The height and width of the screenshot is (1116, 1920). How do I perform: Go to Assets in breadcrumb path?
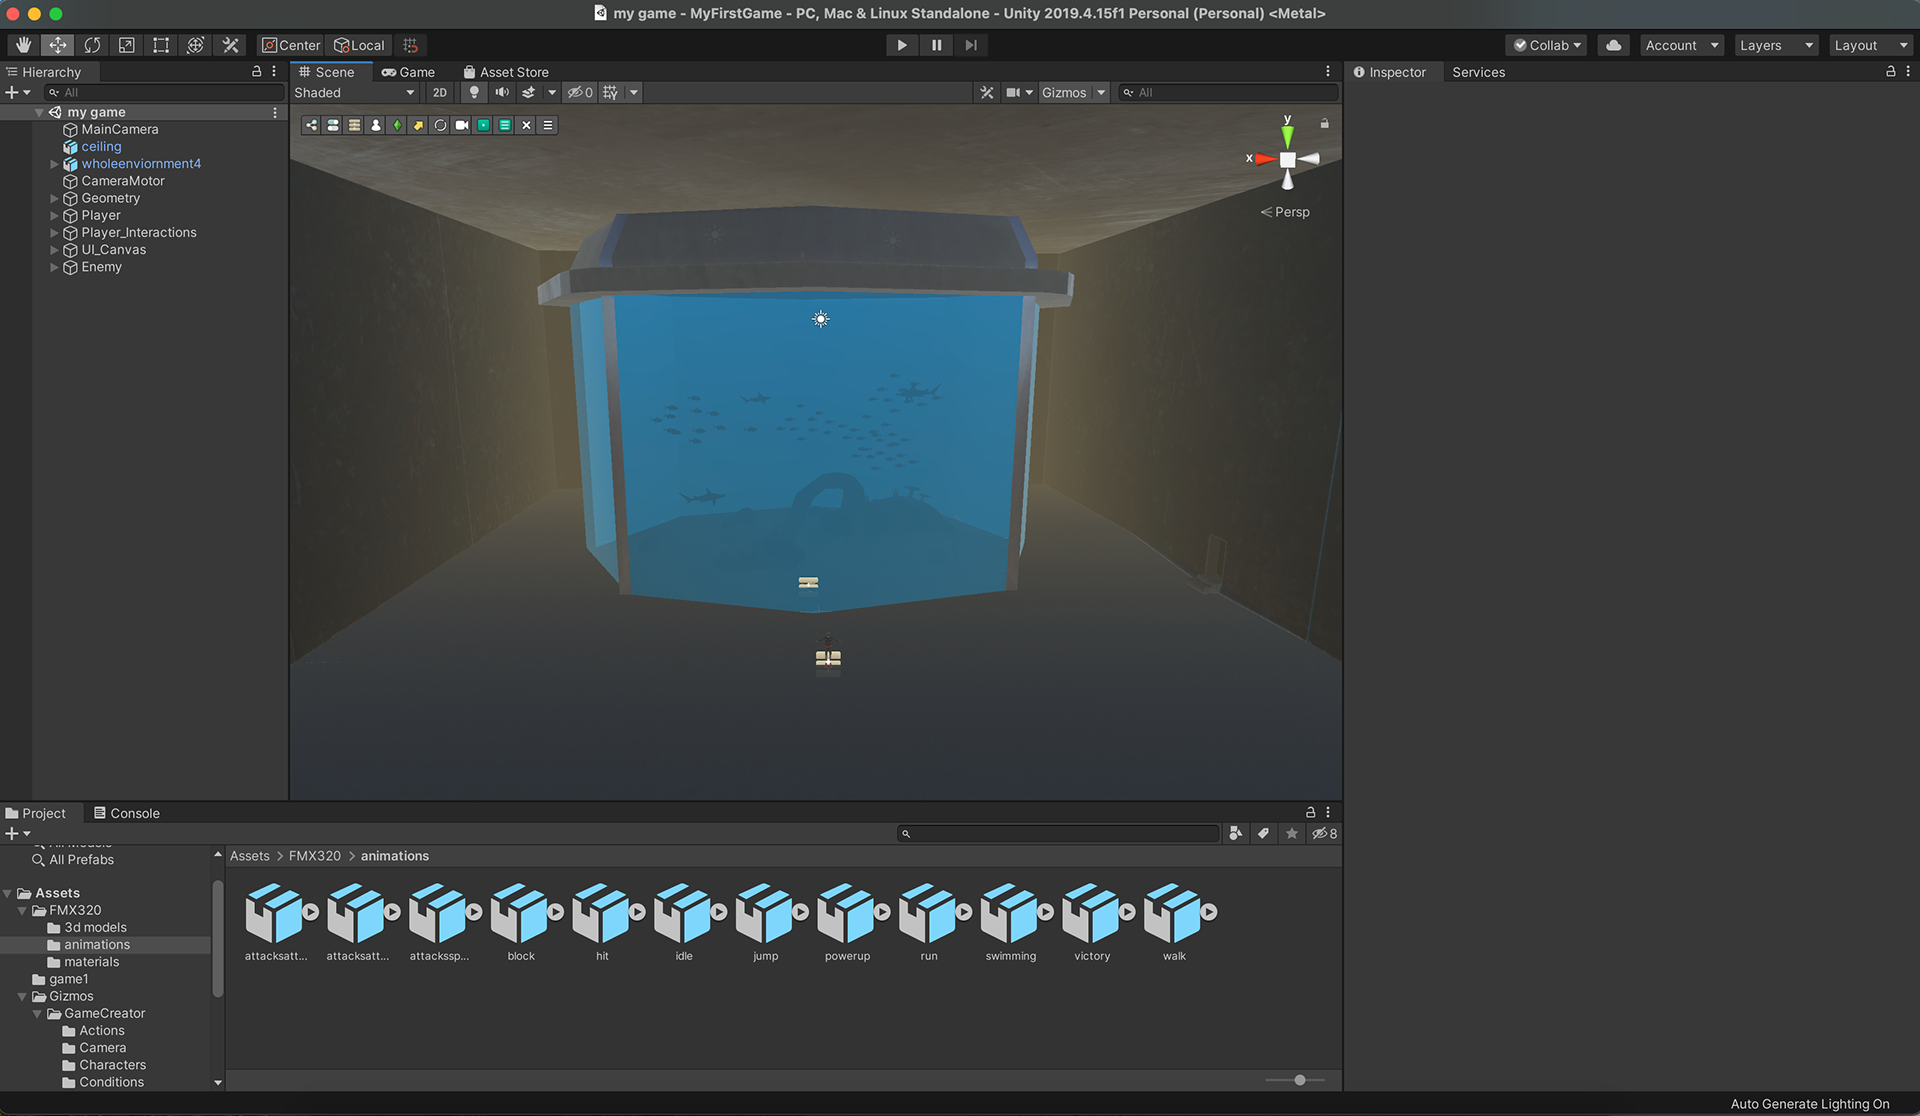click(249, 856)
